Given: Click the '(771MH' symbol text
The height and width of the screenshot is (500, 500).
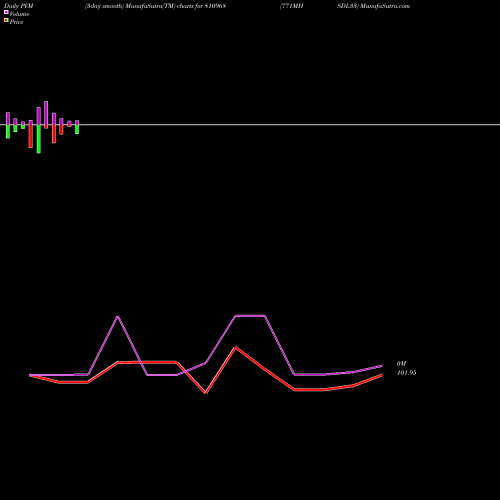Looking at the screenshot, I should tap(292, 6).
